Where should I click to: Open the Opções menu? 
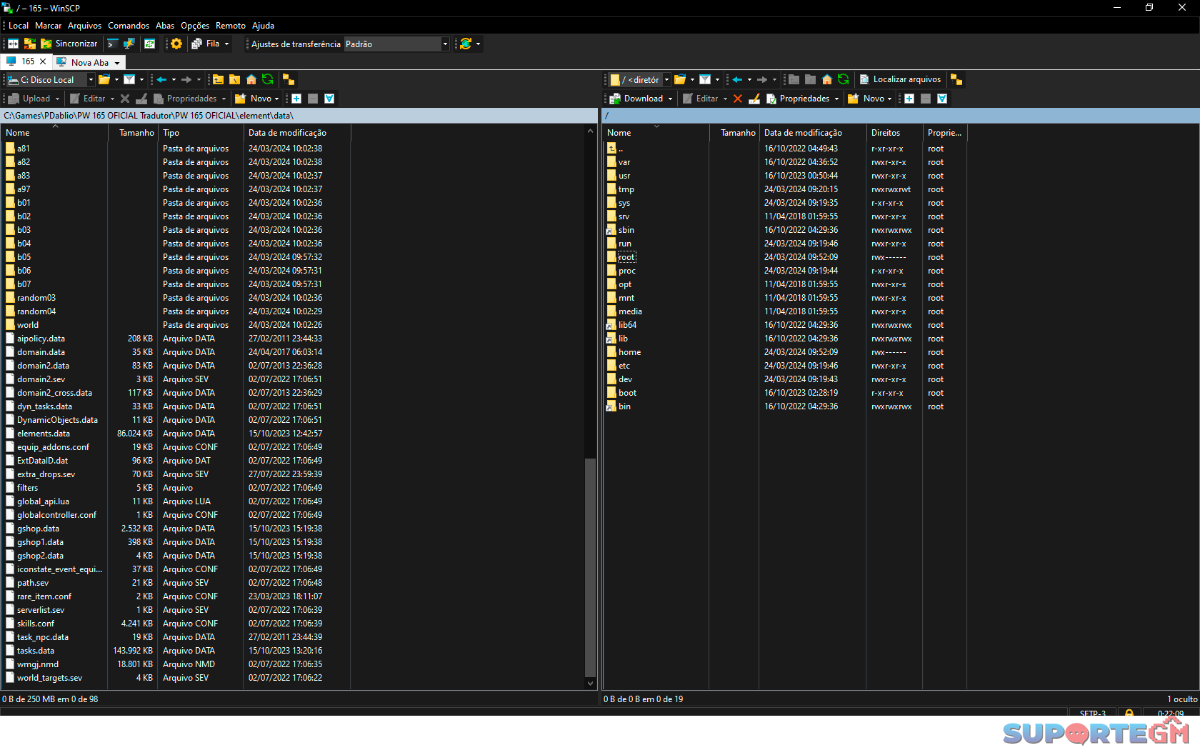coord(195,25)
